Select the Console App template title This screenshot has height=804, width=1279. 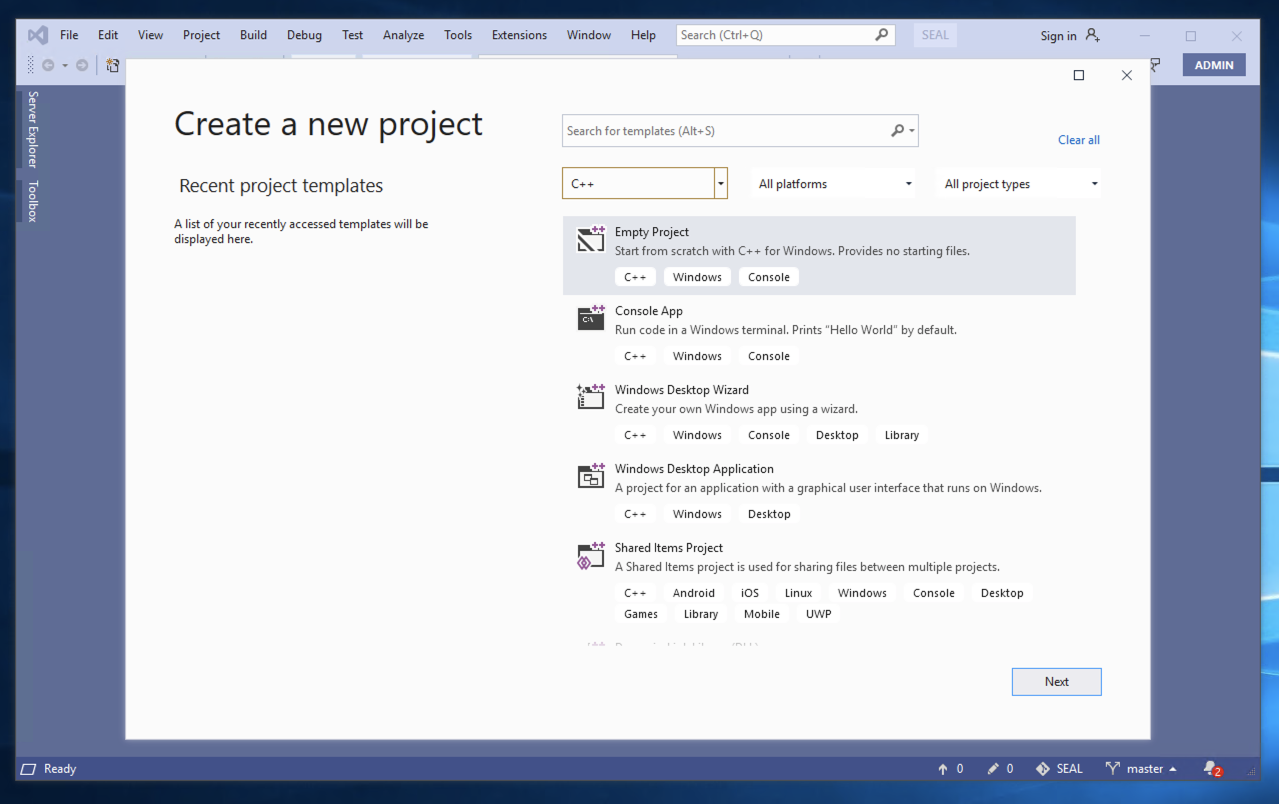click(649, 311)
